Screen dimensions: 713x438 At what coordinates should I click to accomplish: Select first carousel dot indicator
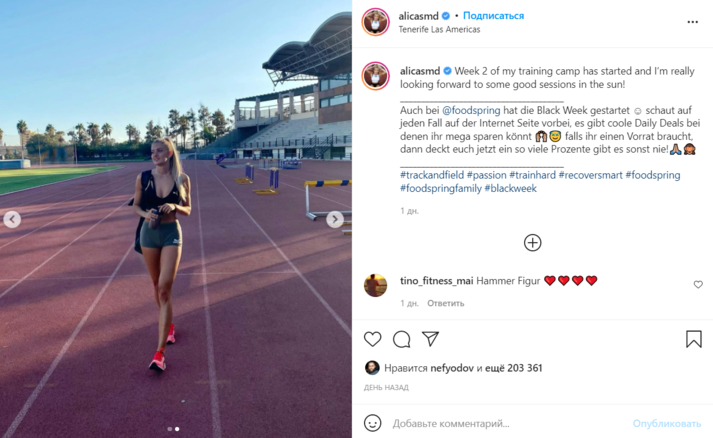point(170,429)
